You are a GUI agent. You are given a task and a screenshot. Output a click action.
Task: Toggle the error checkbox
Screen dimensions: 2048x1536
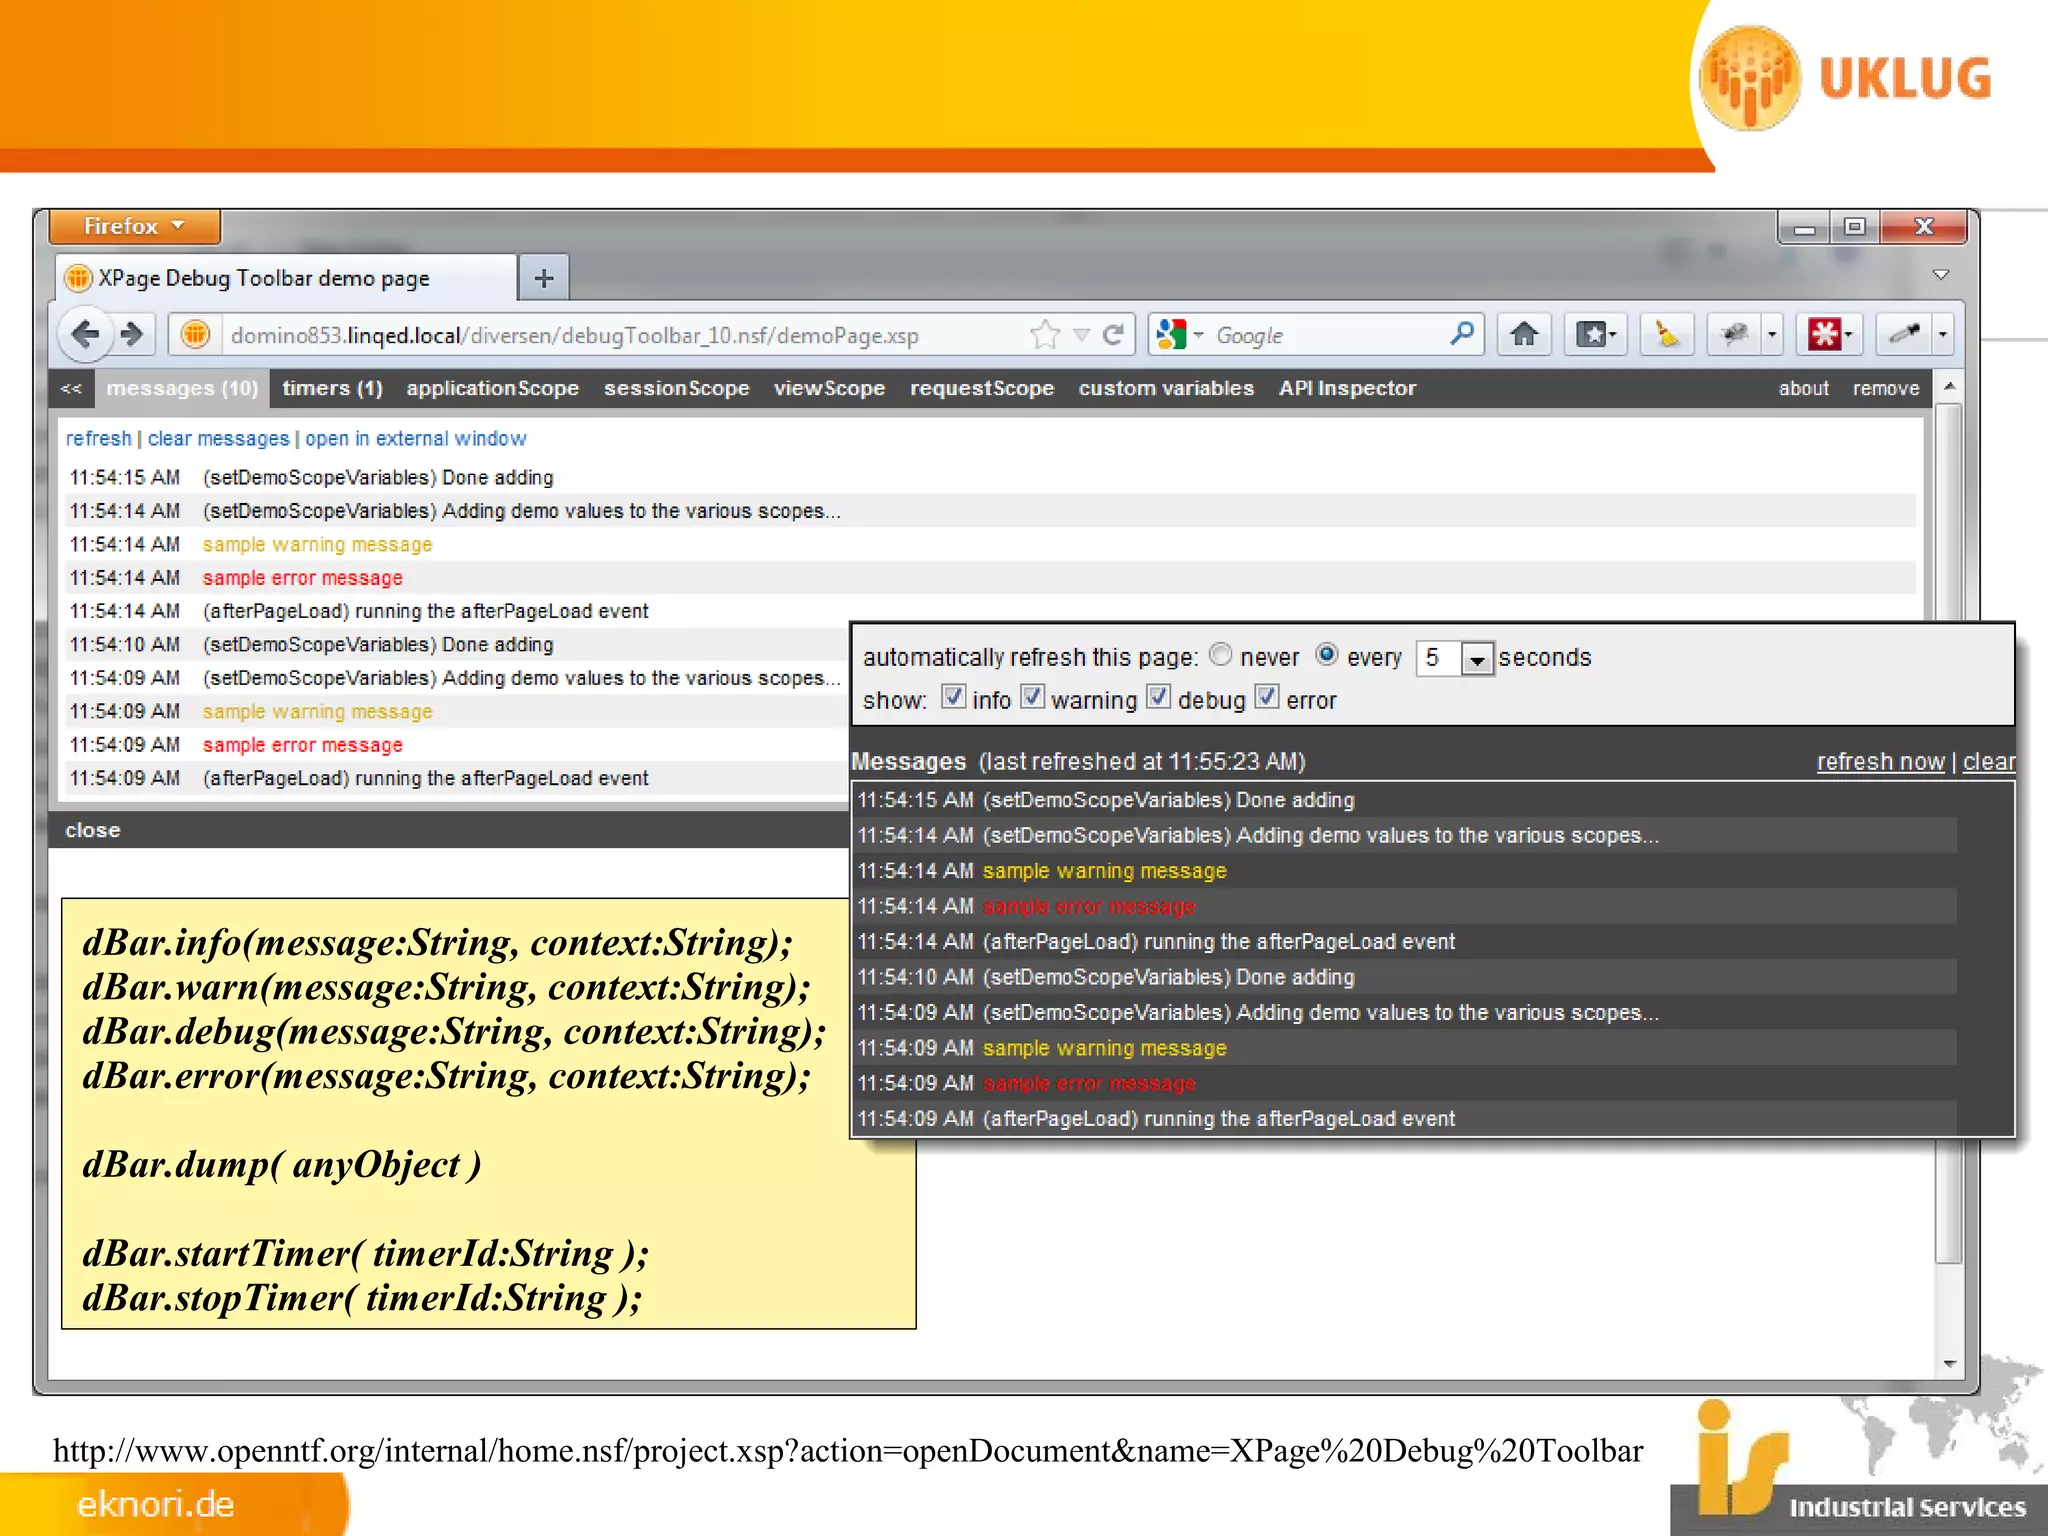[x=1267, y=697]
